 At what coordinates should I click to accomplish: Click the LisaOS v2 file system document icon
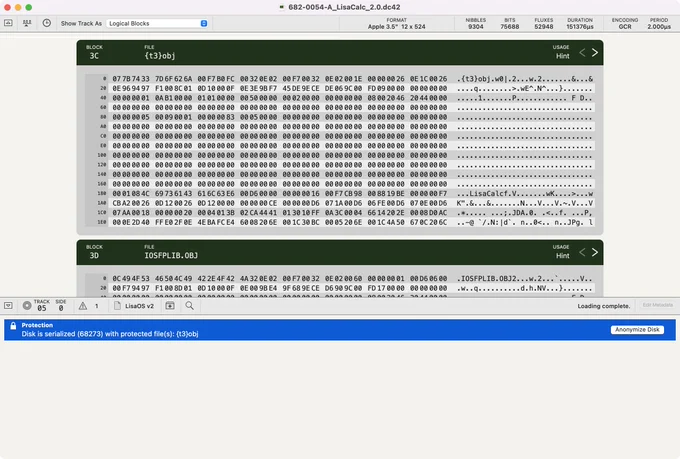tap(117, 305)
